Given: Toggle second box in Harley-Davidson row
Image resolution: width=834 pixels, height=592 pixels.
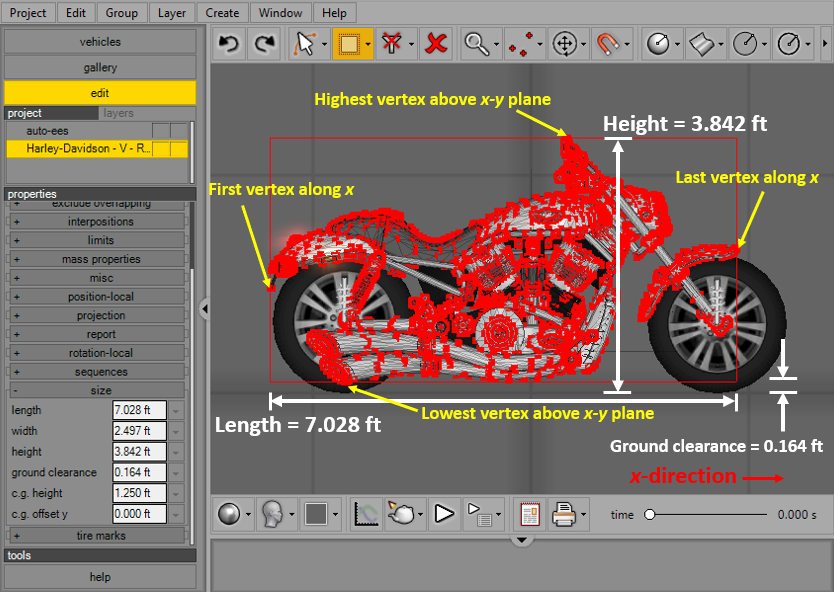Looking at the screenshot, I should 179,149.
